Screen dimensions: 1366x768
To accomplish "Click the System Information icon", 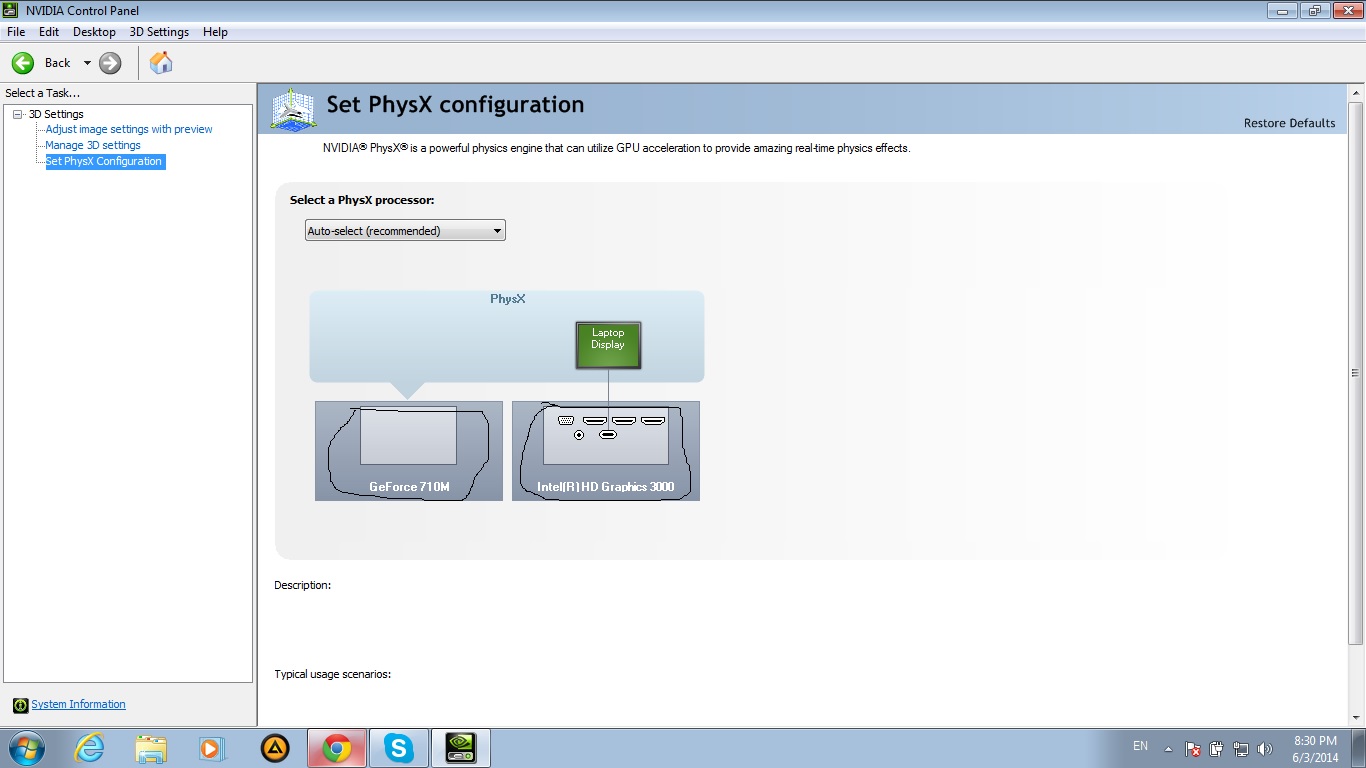I will 21,705.
